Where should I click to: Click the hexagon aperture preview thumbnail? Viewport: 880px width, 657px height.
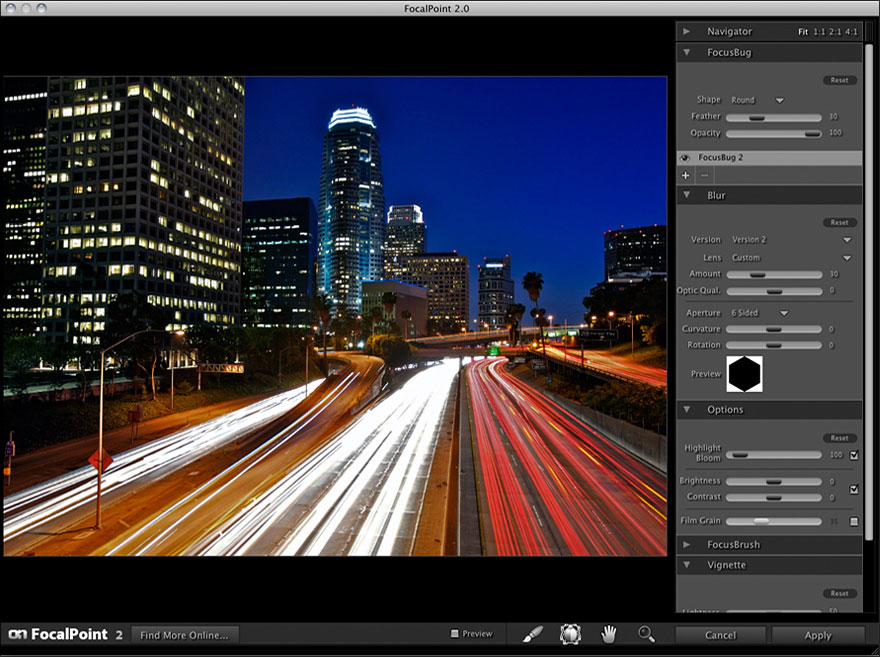745,374
